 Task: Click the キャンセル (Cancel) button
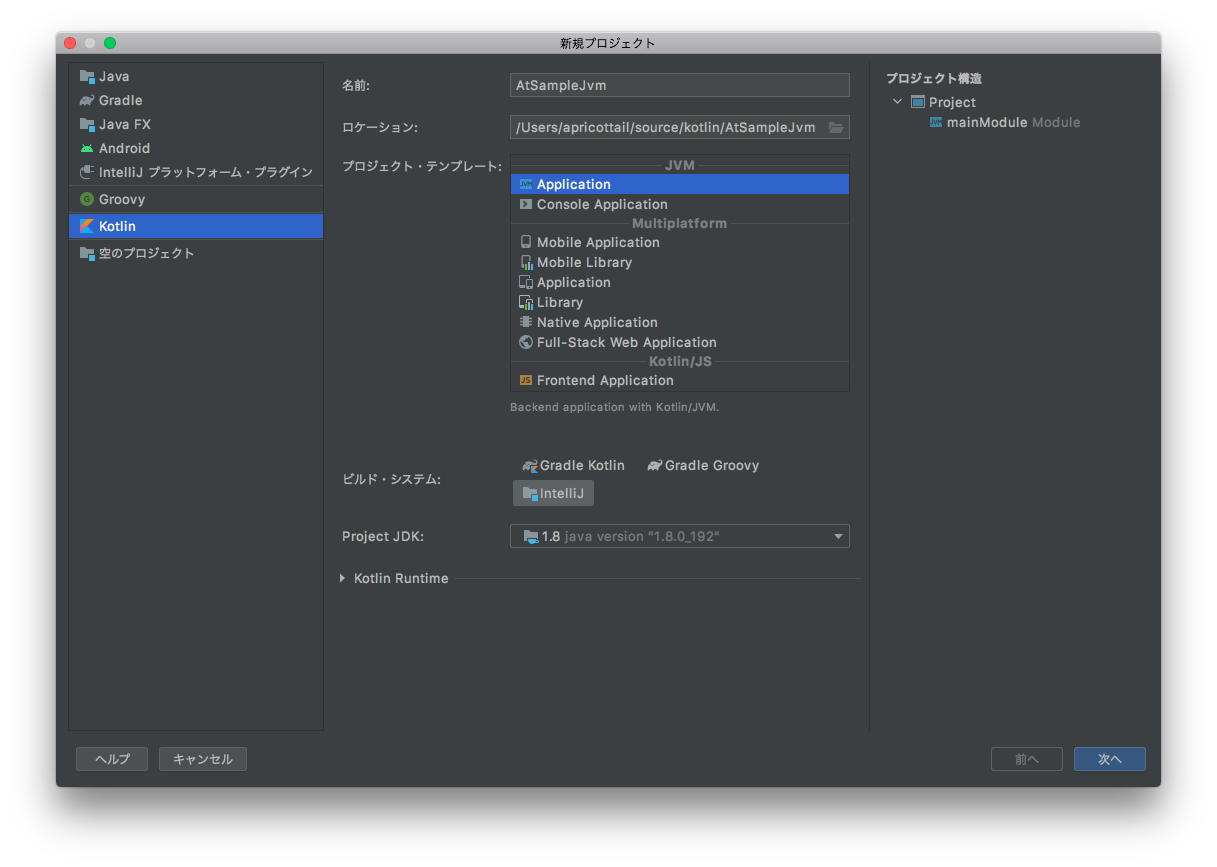[203, 759]
